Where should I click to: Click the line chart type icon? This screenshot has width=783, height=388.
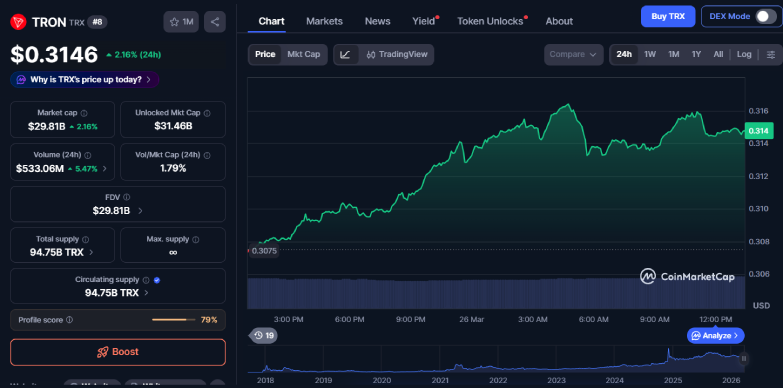pyautogui.click(x=346, y=54)
